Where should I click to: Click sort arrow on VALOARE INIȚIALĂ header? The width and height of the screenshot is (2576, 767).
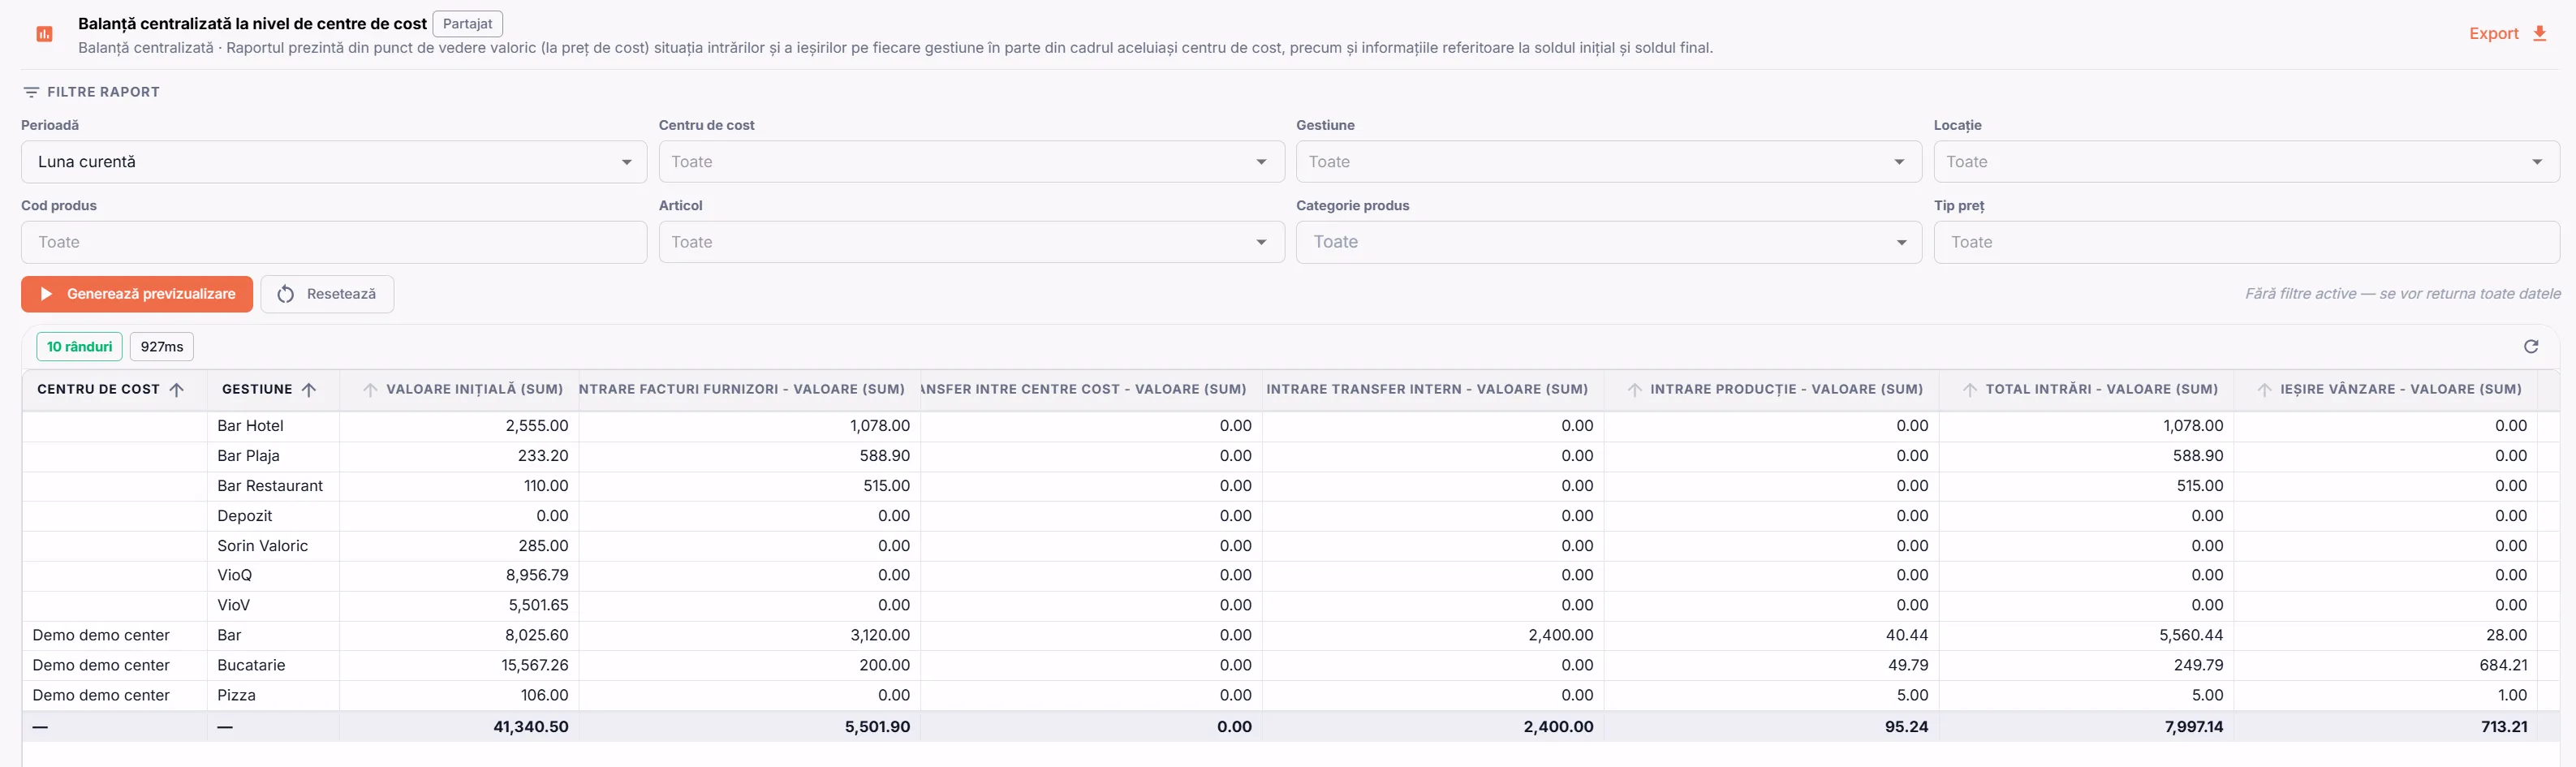coord(370,390)
